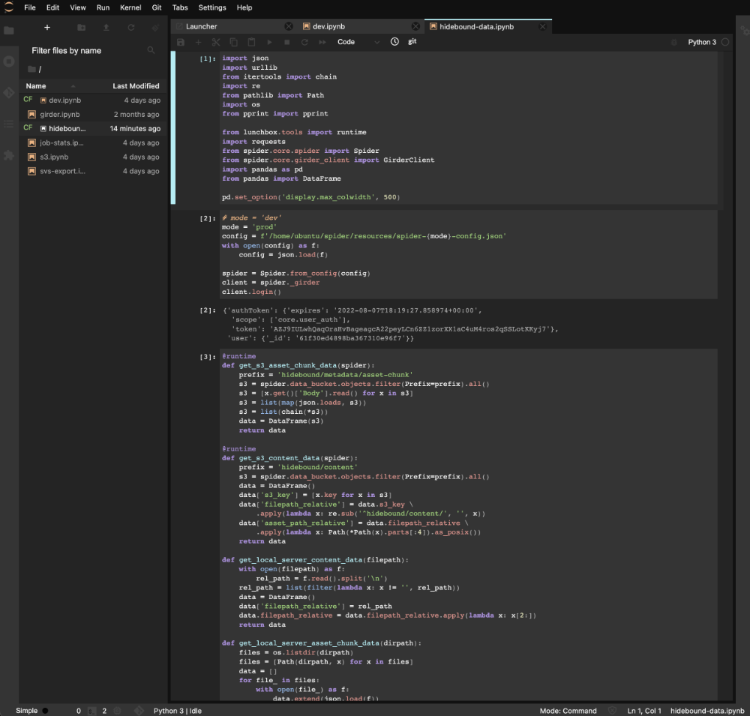Click the kernel status circle indicator

tap(725, 42)
